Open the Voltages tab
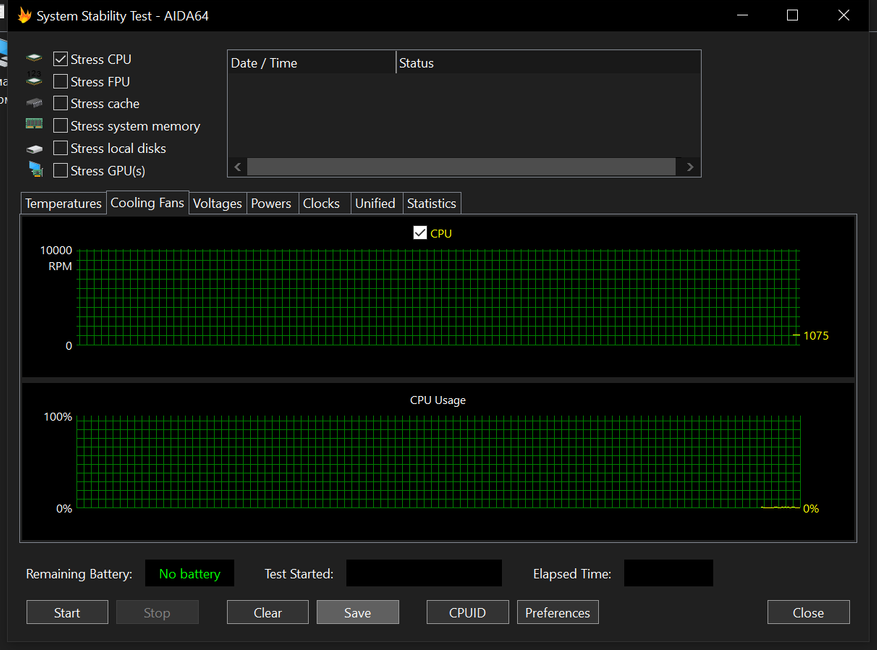 [x=217, y=203]
